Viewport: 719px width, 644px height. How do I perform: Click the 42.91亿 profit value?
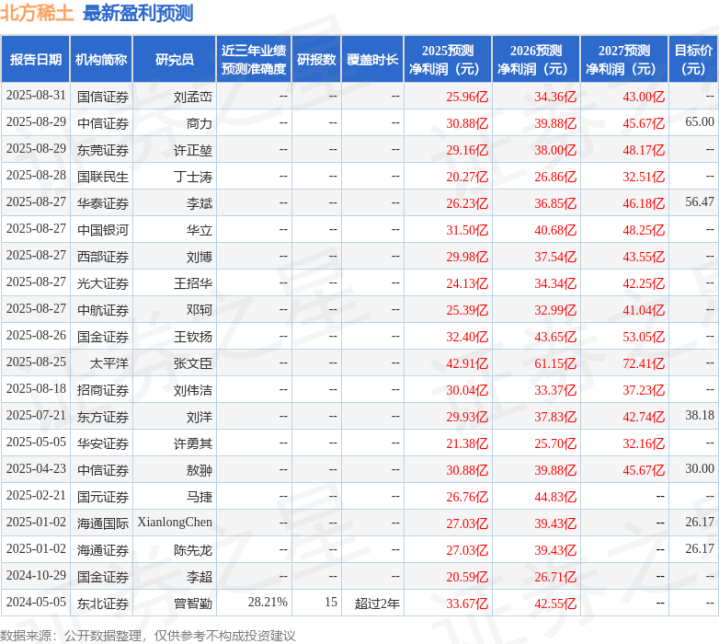click(x=467, y=363)
